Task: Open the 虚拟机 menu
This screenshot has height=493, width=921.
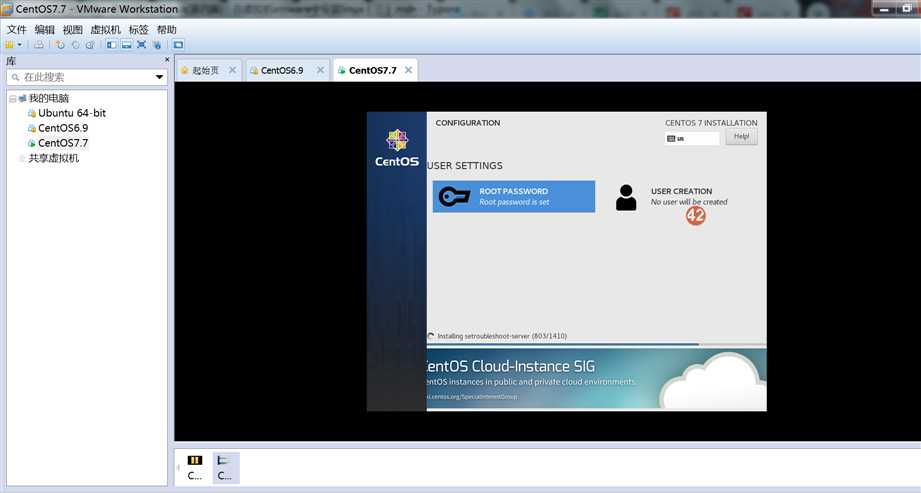Action: coord(106,29)
